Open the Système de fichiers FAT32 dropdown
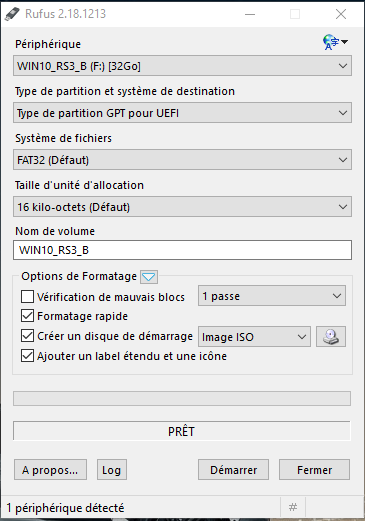 [182, 160]
